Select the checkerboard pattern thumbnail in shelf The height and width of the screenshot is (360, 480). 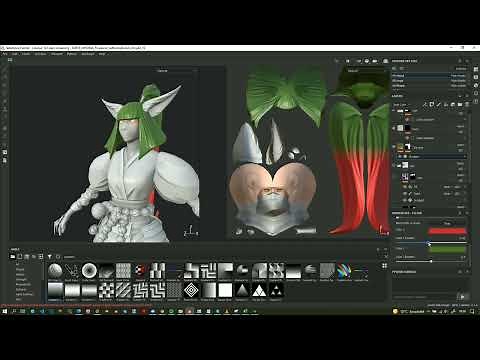click(106, 290)
